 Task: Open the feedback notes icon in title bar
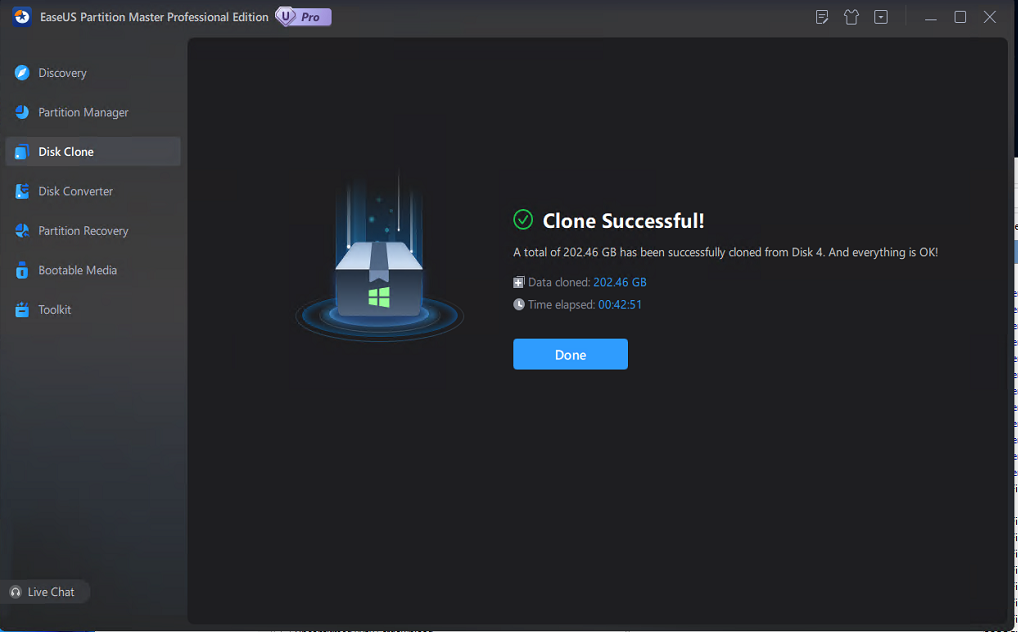point(822,17)
